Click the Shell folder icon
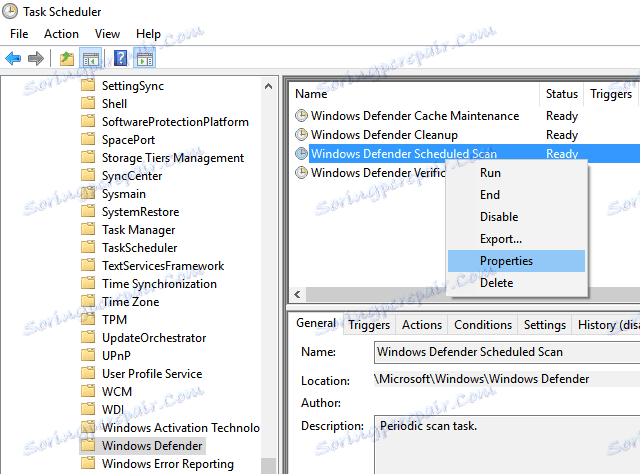 click(88, 103)
